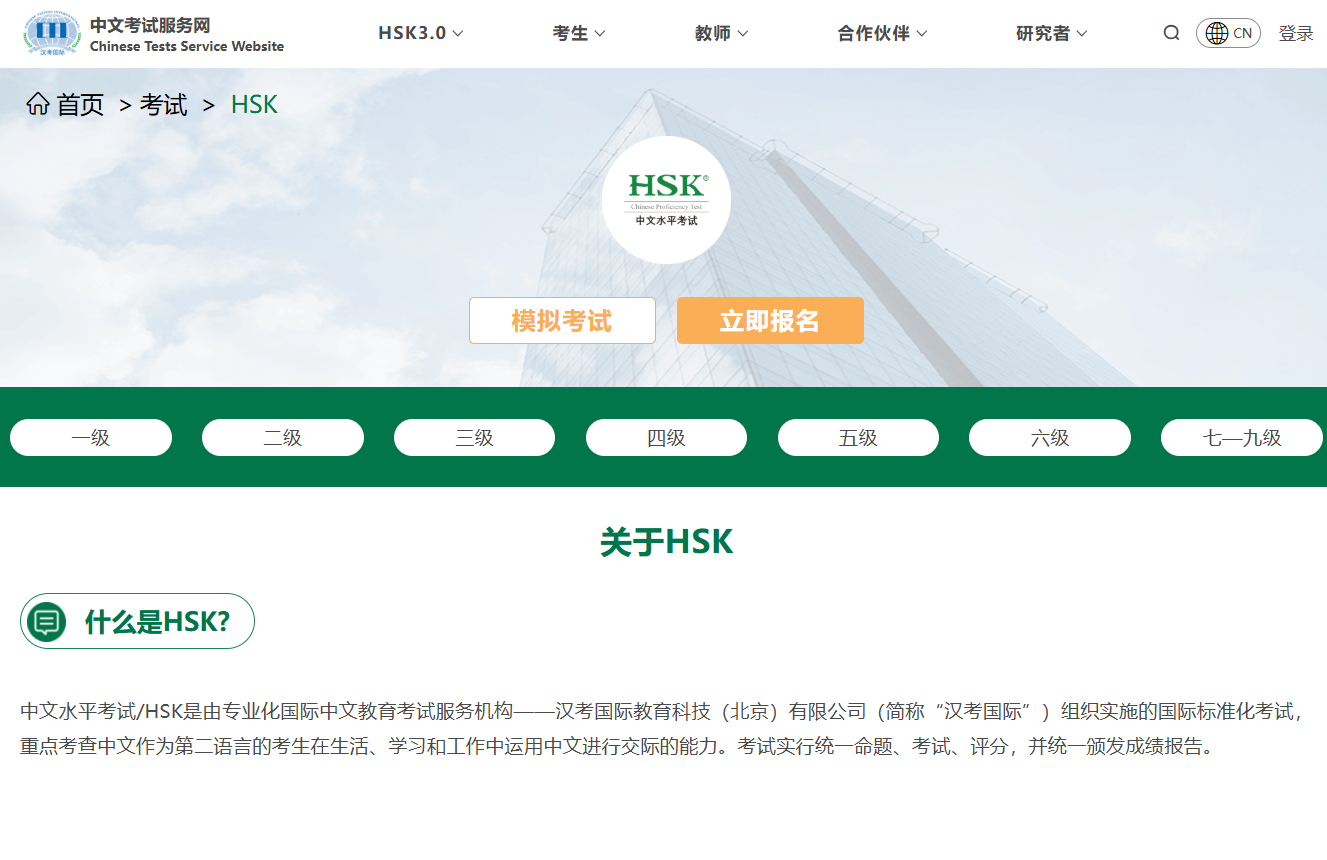Image resolution: width=1327 pixels, height=860 pixels.
Task: Open the 七—九级 level tab
Action: coord(1242,437)
